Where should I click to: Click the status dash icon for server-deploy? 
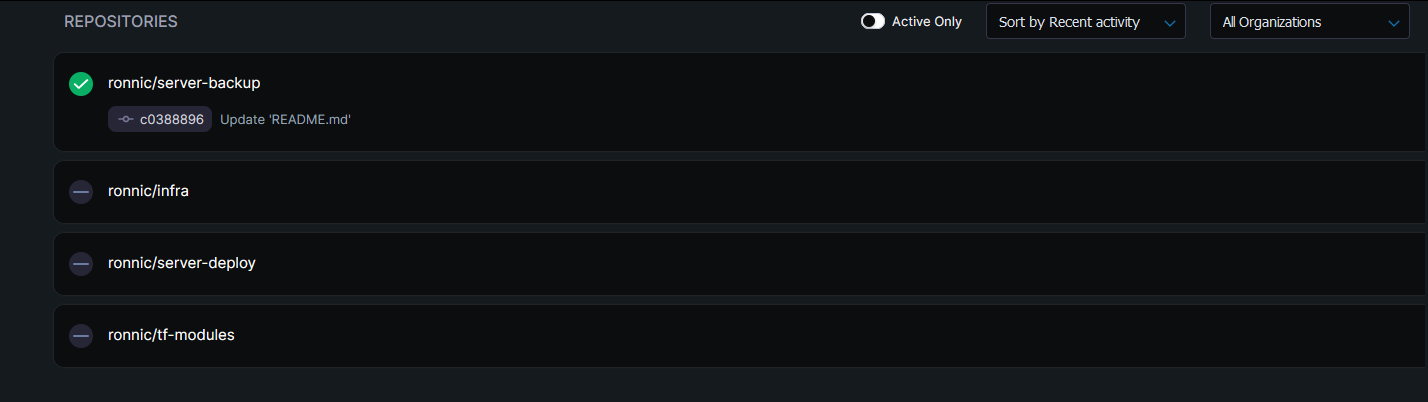click(x=81, y=264)
